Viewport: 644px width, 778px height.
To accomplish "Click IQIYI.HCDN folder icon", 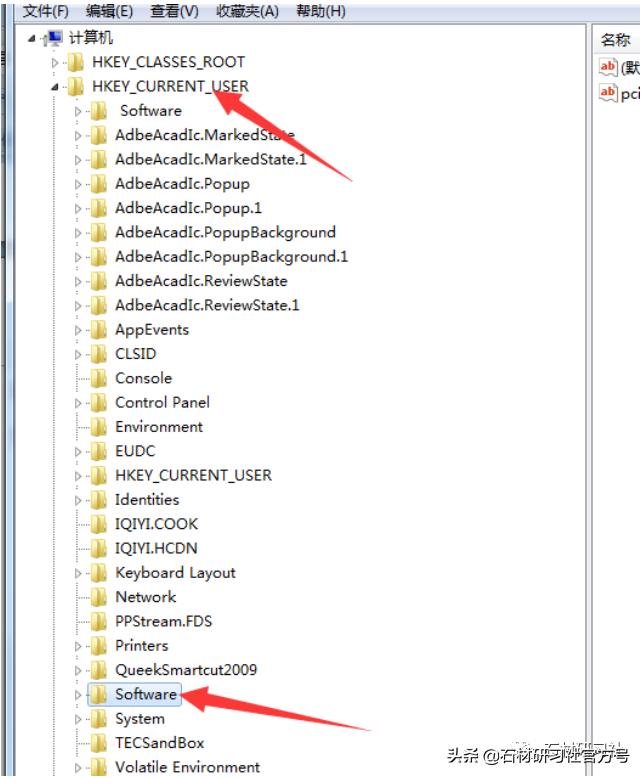I will pos(98,549).
